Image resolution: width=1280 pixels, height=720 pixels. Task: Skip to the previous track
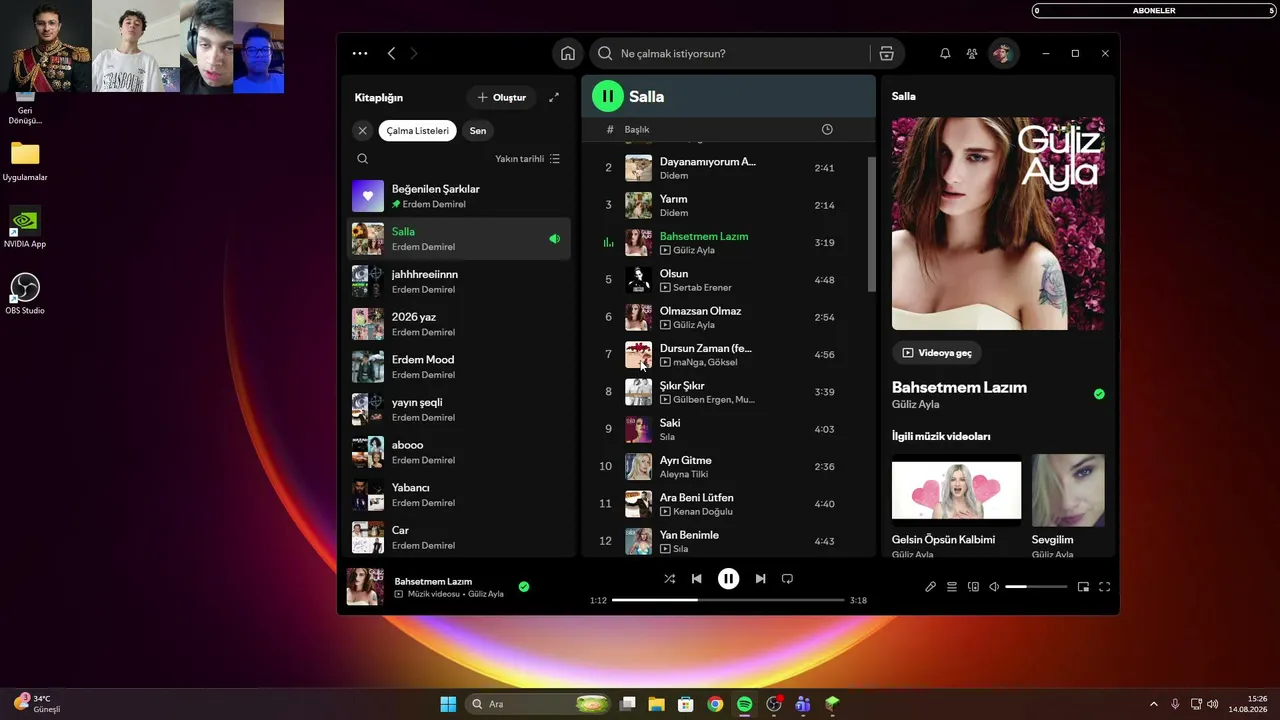point(696,578)
